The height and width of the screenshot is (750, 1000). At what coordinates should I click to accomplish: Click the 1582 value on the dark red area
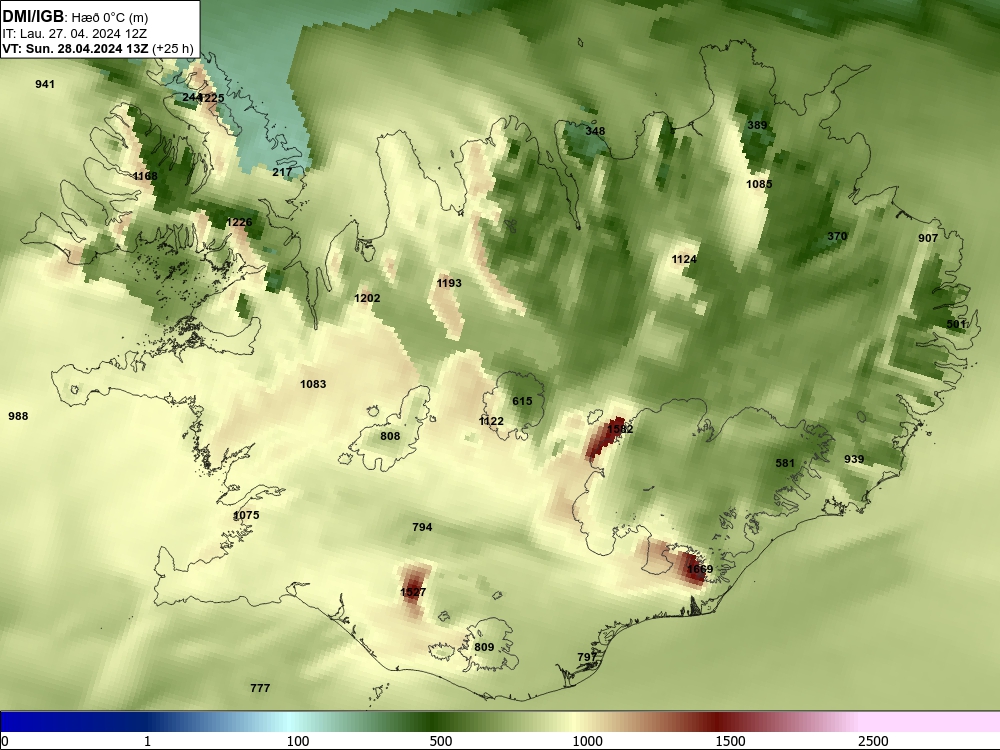[620, 429]
